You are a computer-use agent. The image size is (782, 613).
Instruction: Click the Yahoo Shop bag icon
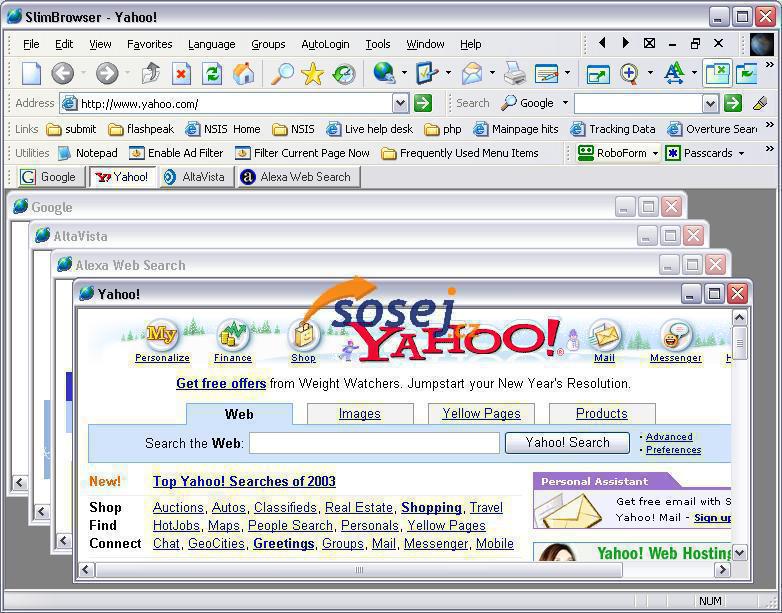coord(304,335)
